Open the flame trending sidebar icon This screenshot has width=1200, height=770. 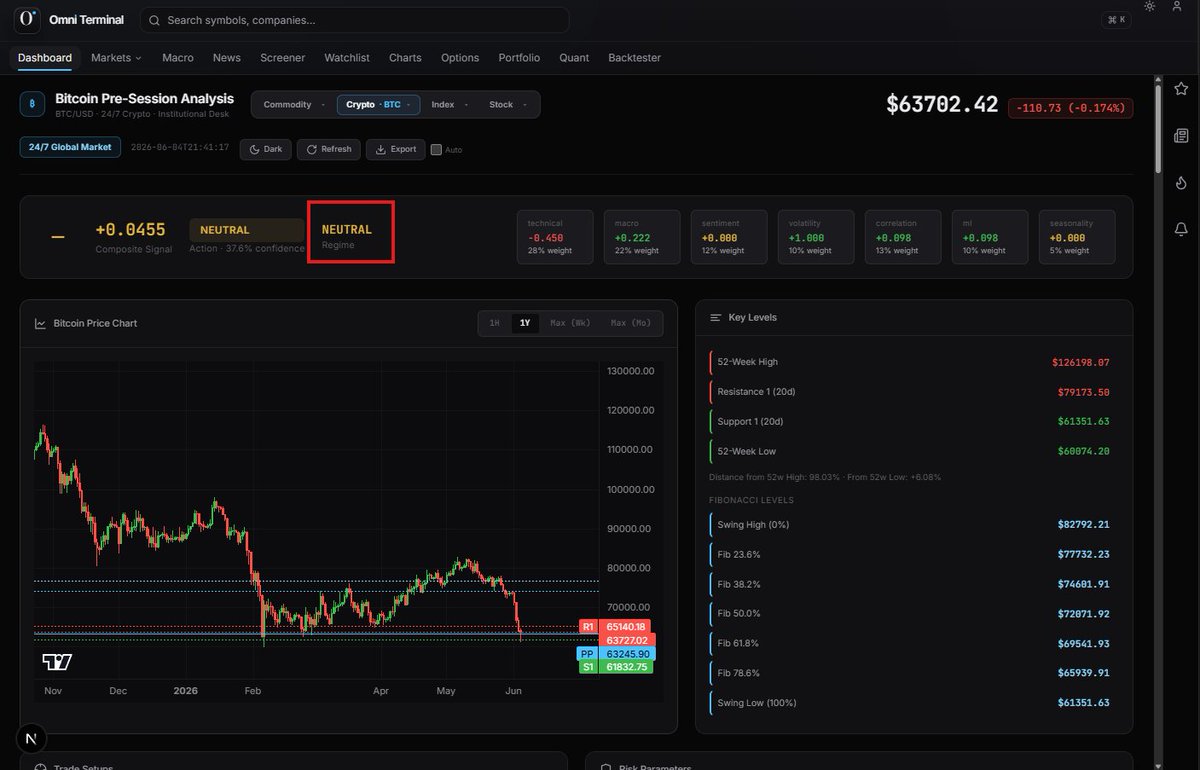click(x=1181, y=183)
